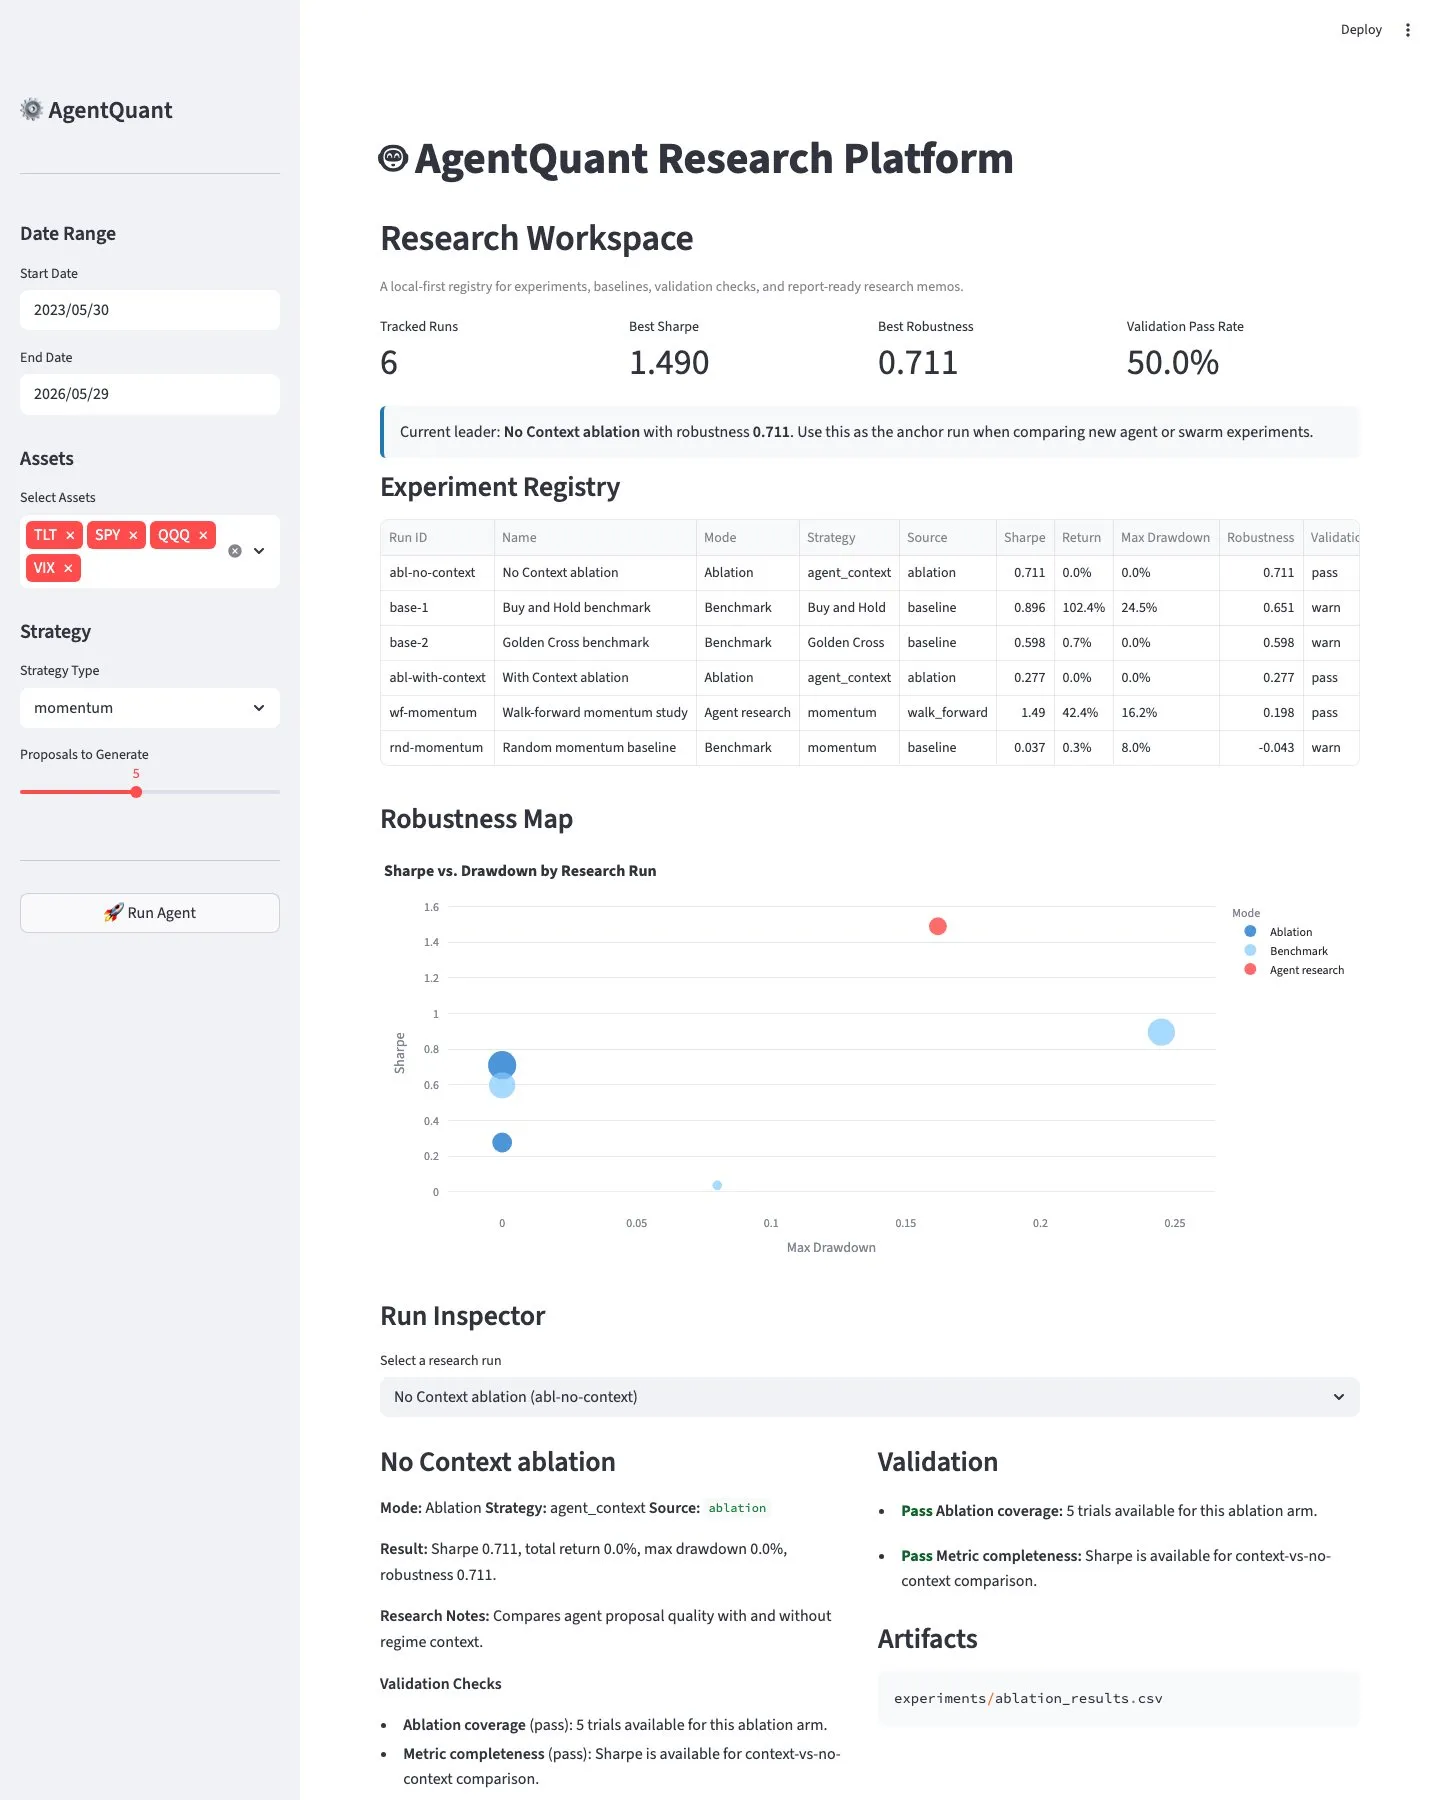
Task: Select the 'Golden Cross benchmark' name cell
Action: pos(595,643)
